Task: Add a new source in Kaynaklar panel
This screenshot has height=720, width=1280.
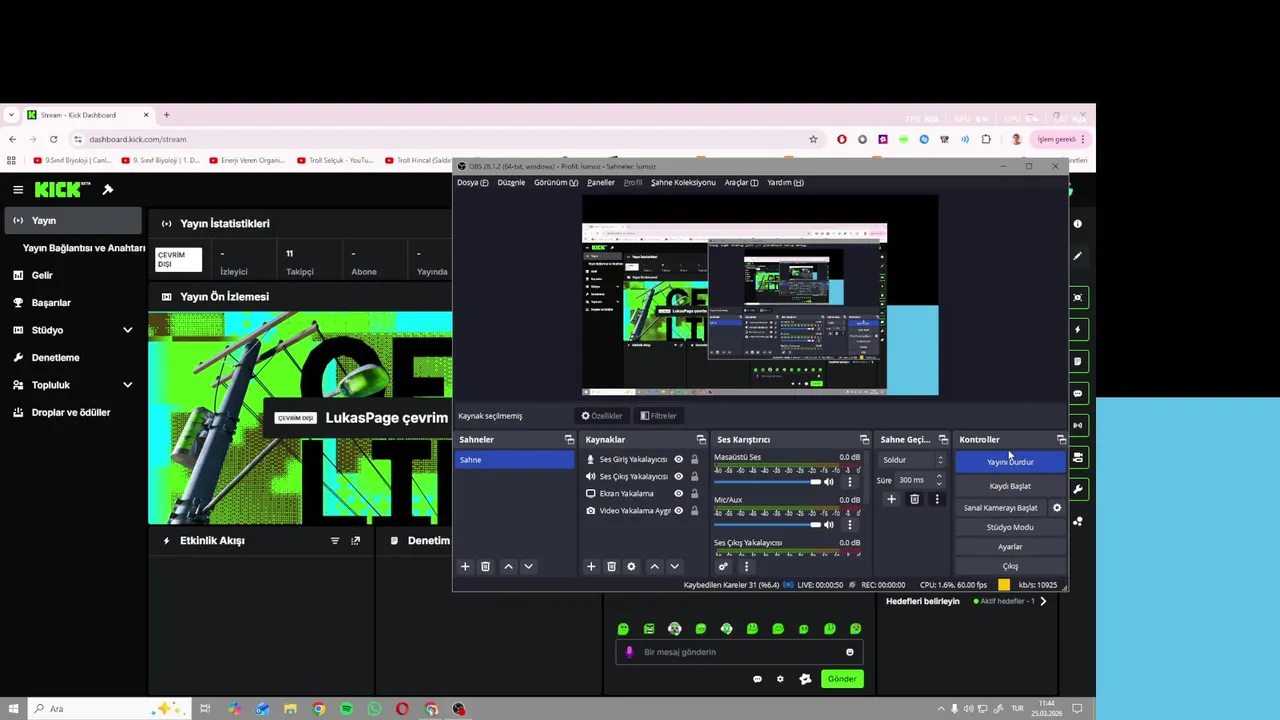Action: click(591, 567)
